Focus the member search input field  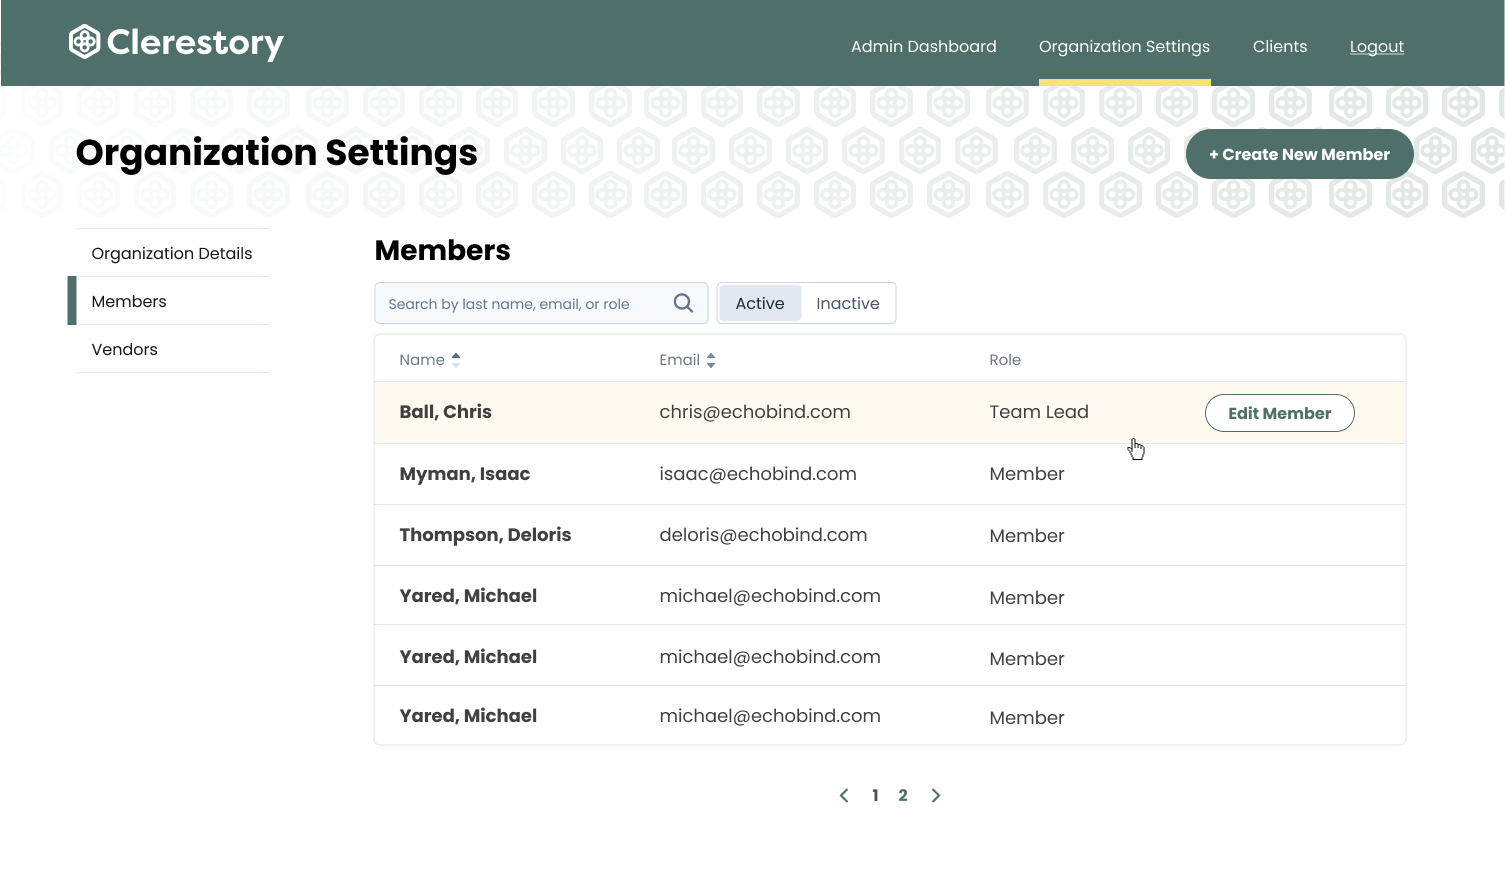(520, 303)
